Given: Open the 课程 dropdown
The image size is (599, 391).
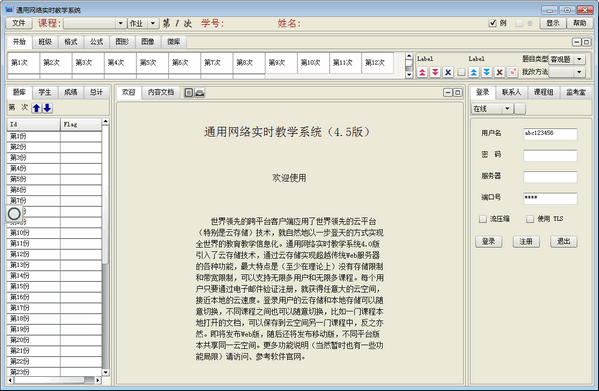Looking at the screenshot, I should 120,23.
